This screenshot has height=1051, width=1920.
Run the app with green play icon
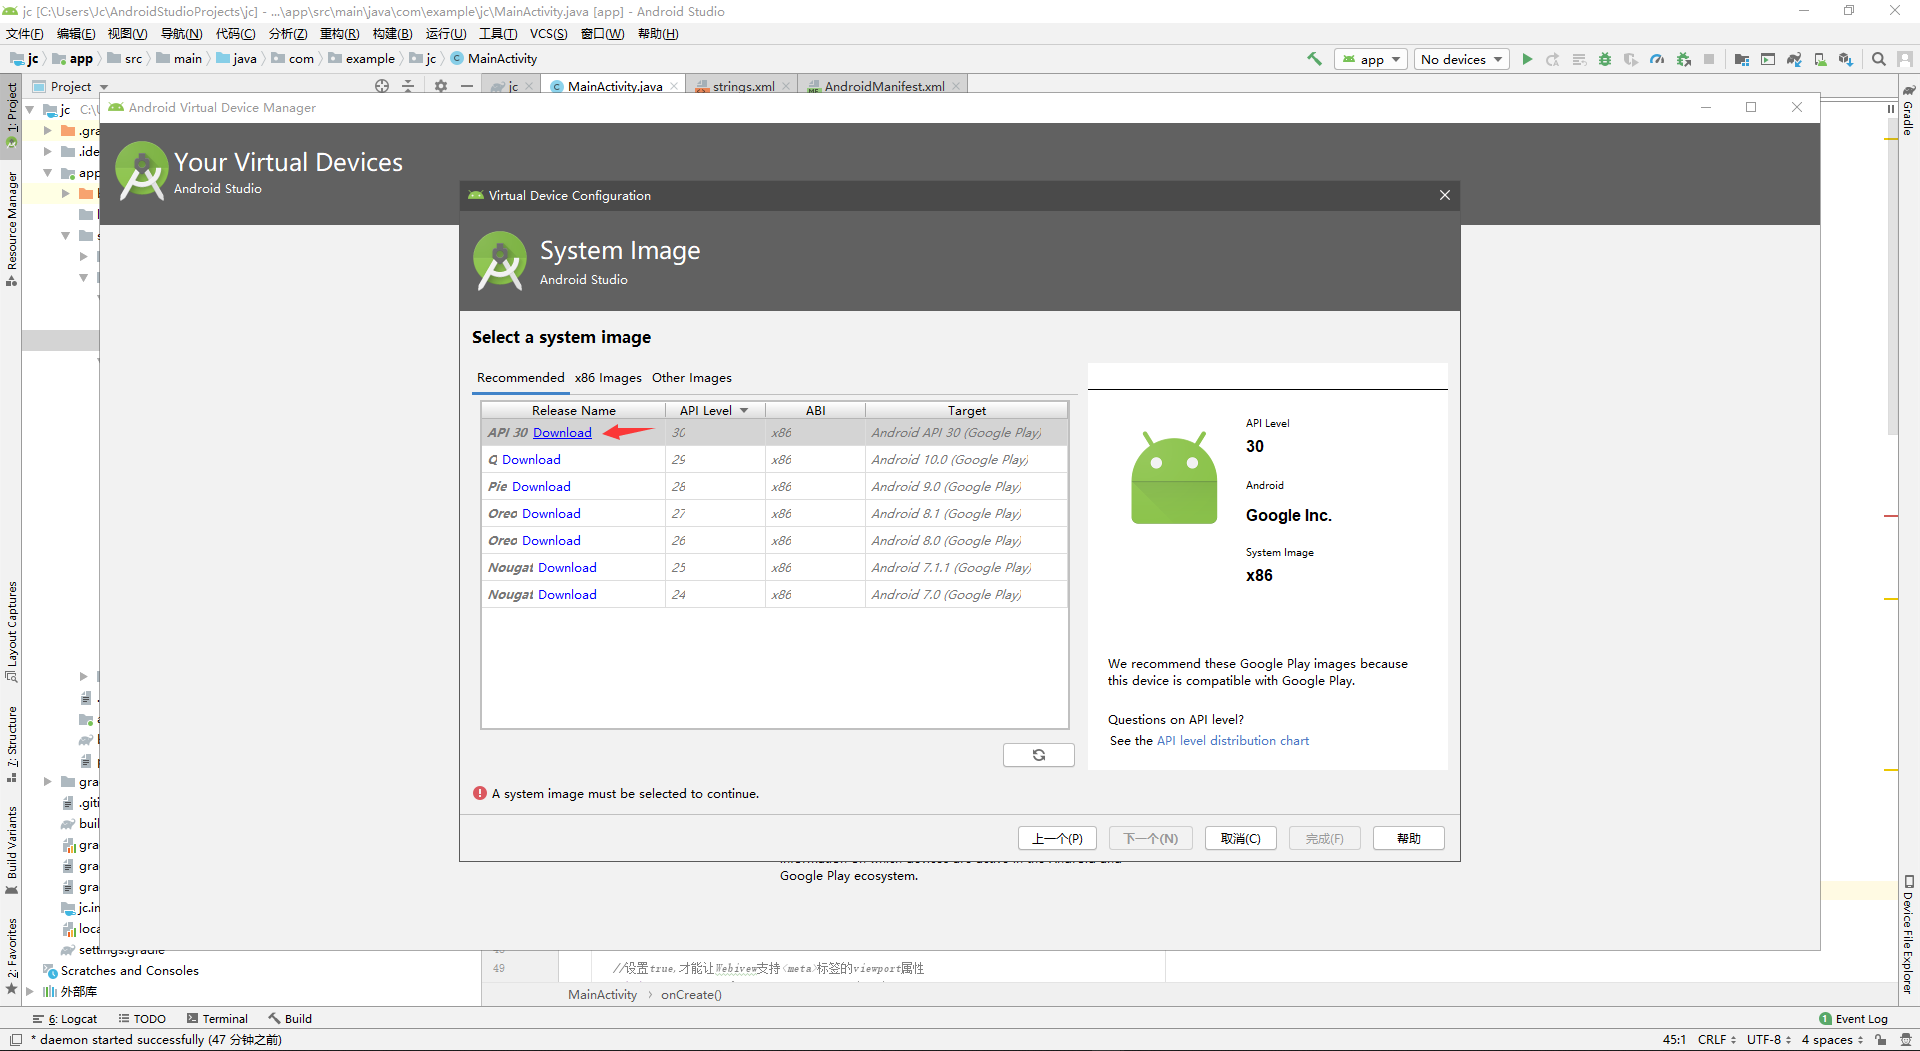(1527, 59)
